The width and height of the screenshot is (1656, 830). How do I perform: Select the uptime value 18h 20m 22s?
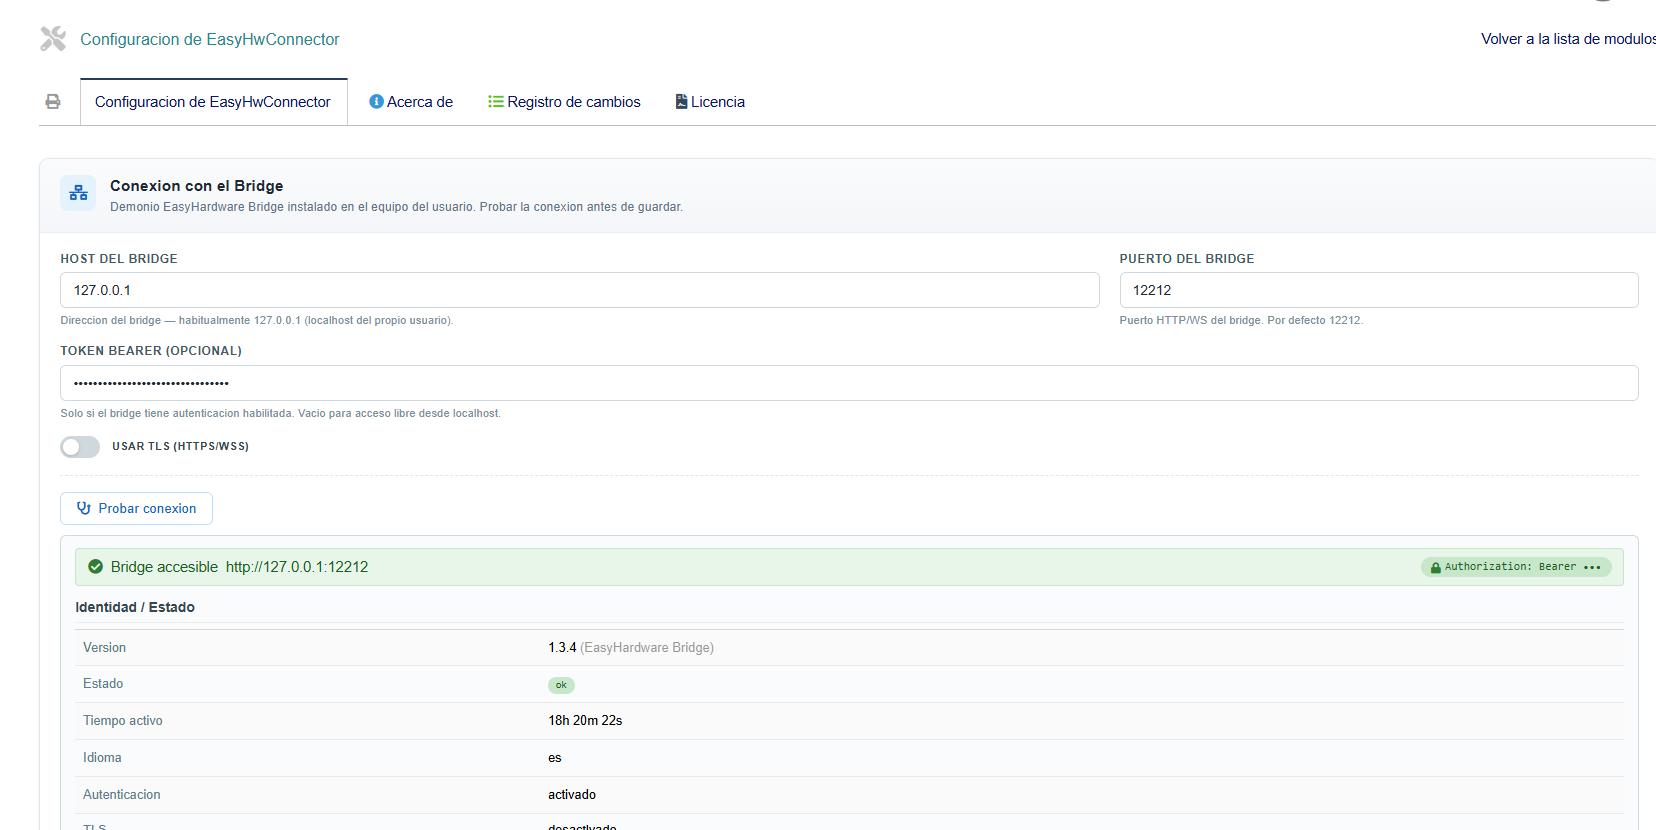585,721
